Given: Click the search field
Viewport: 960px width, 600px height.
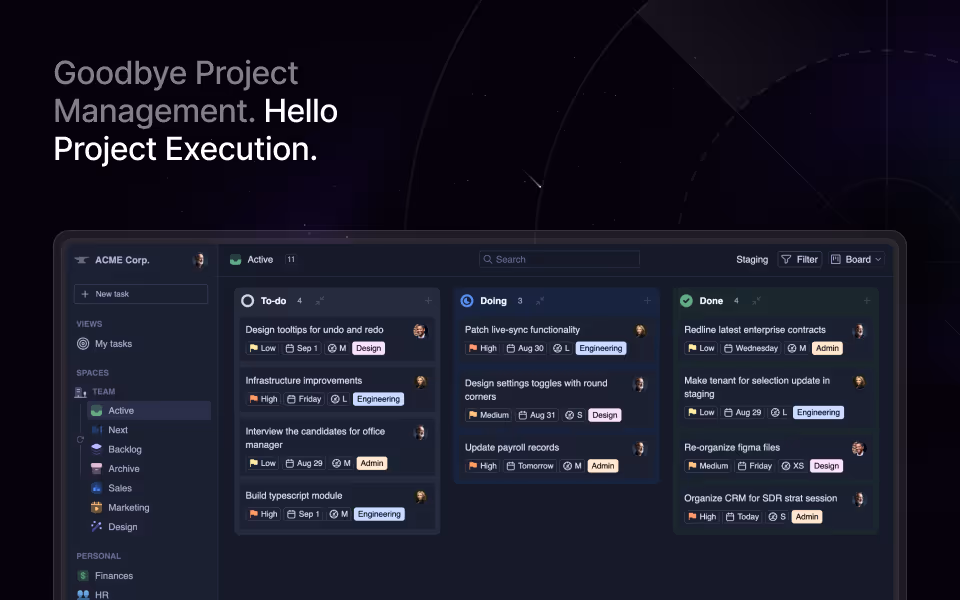Looking at the screenshot, I should pos(559,259).
